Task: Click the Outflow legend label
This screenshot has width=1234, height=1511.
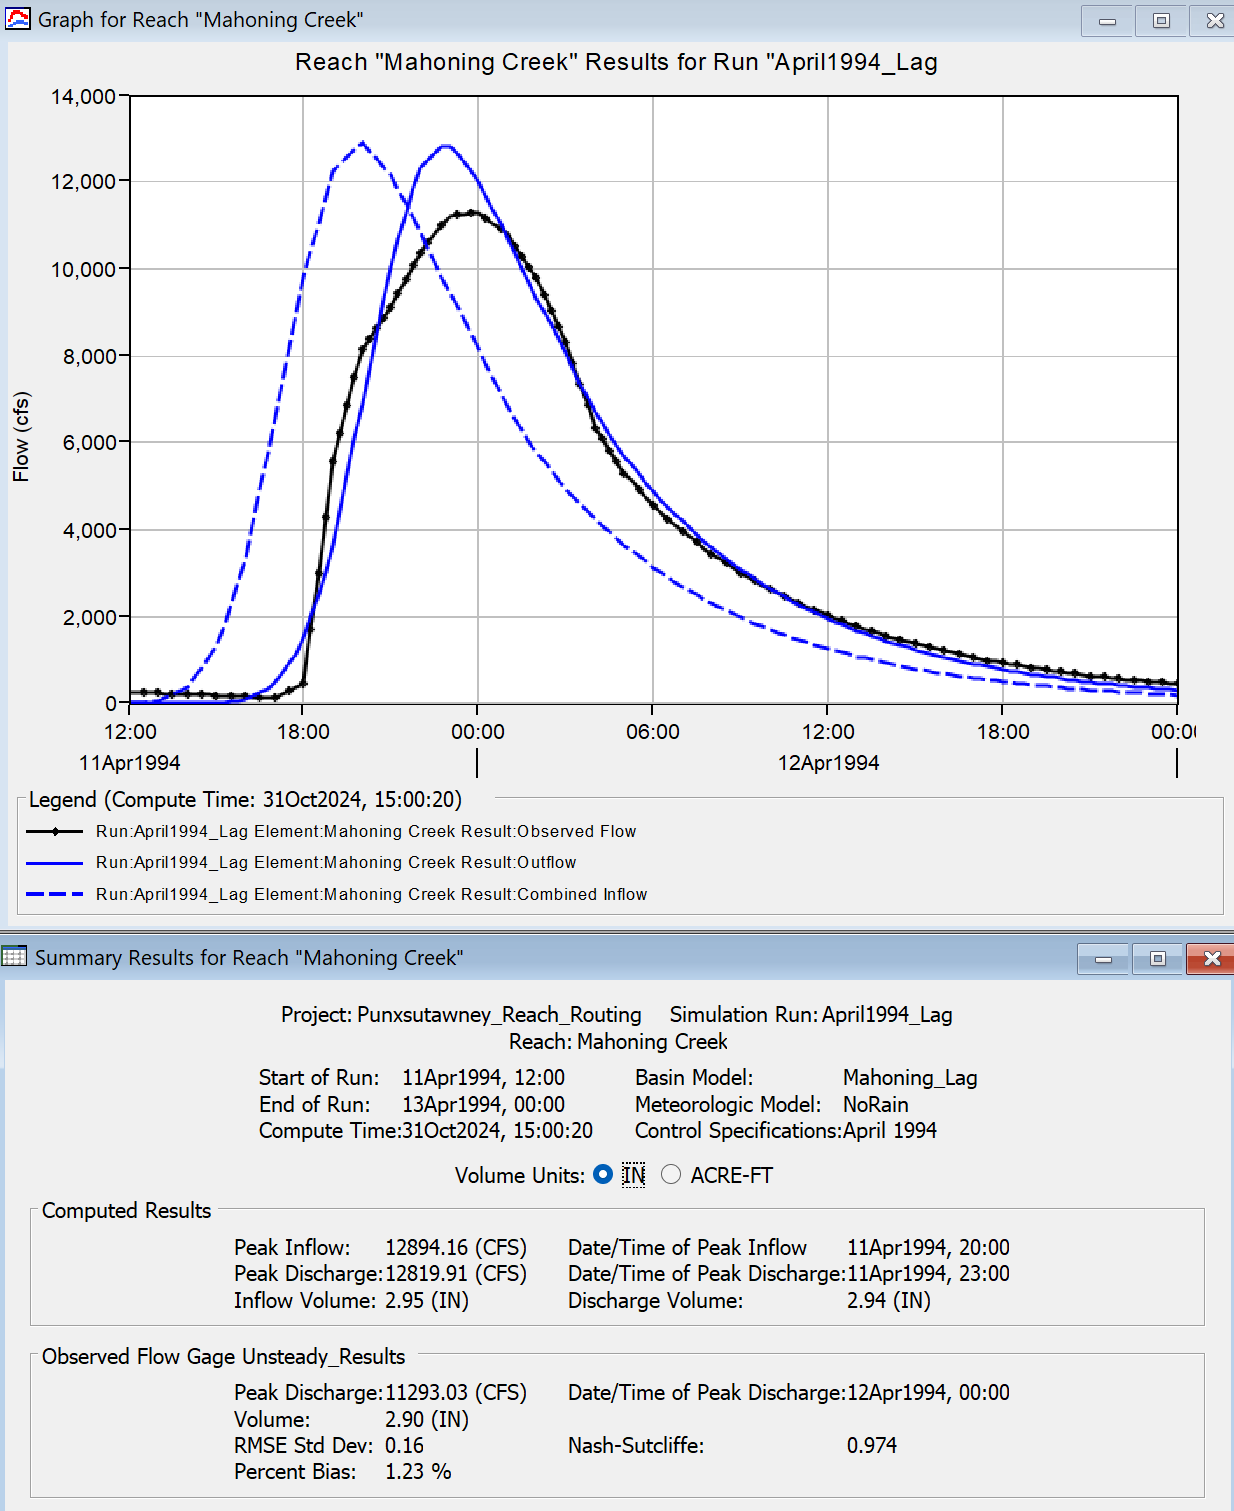Action: (336, 862)
